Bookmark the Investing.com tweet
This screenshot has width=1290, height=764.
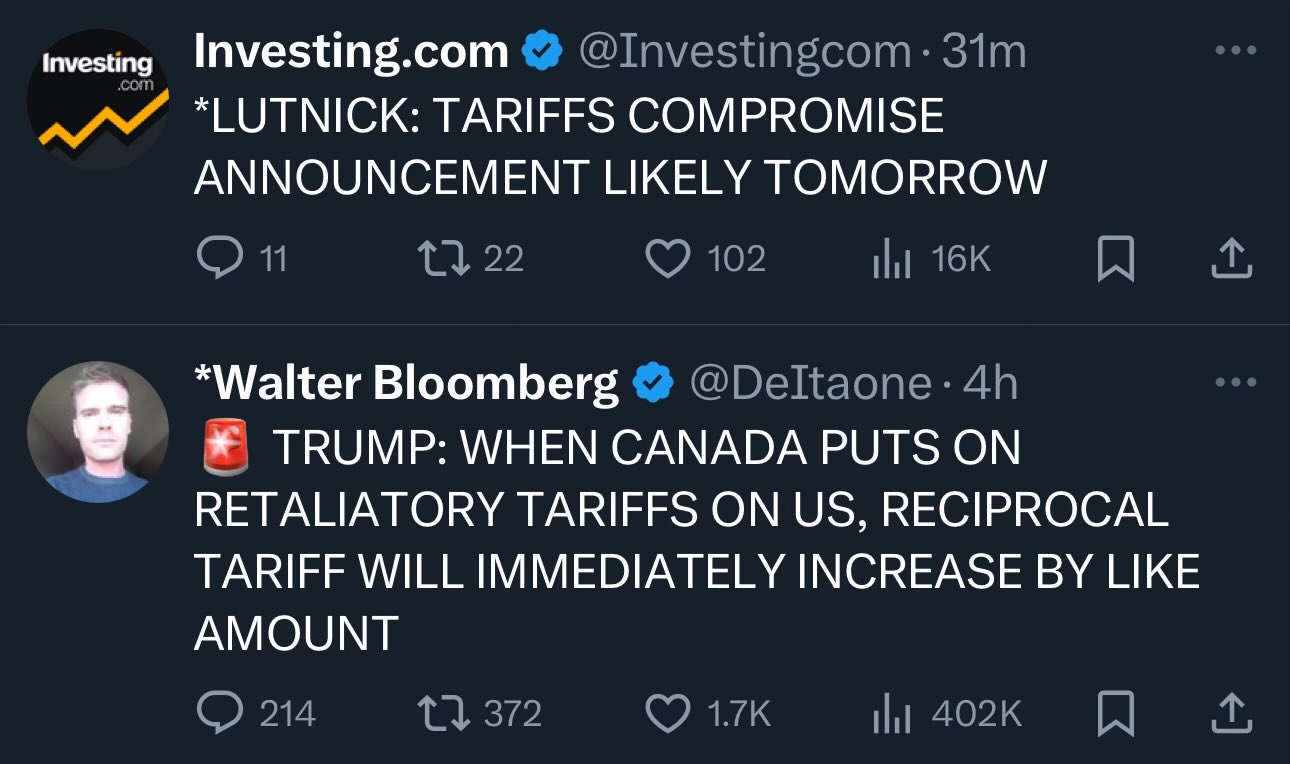(1116, 259)
